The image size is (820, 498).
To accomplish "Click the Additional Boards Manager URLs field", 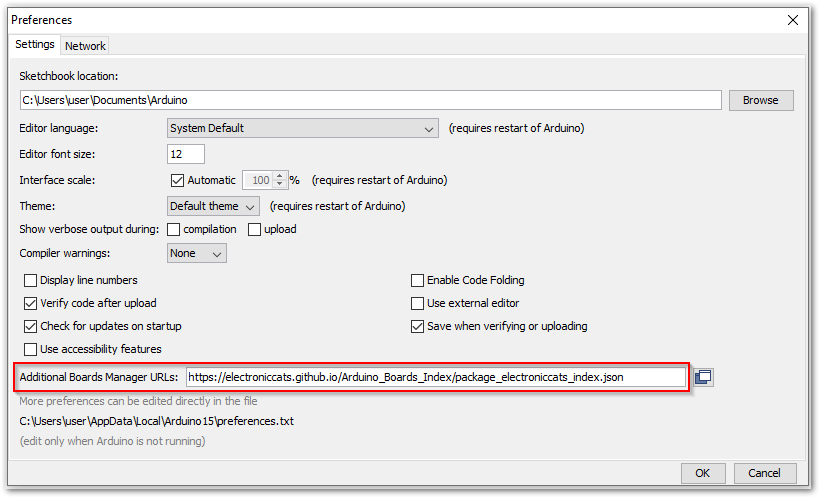I will tap(436, 377).
